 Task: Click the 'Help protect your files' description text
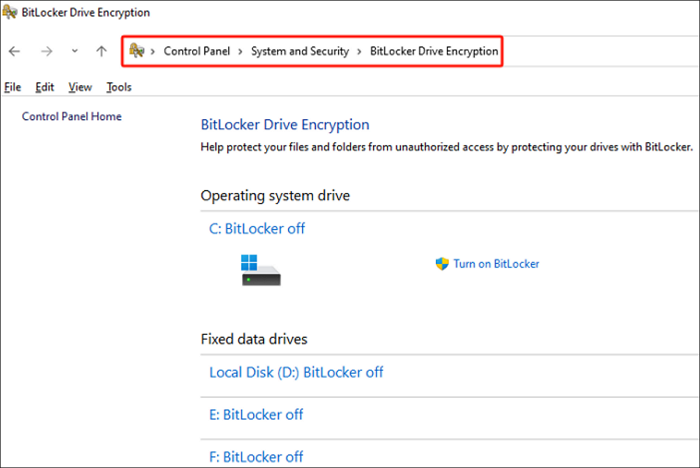(x=446, y=147)
